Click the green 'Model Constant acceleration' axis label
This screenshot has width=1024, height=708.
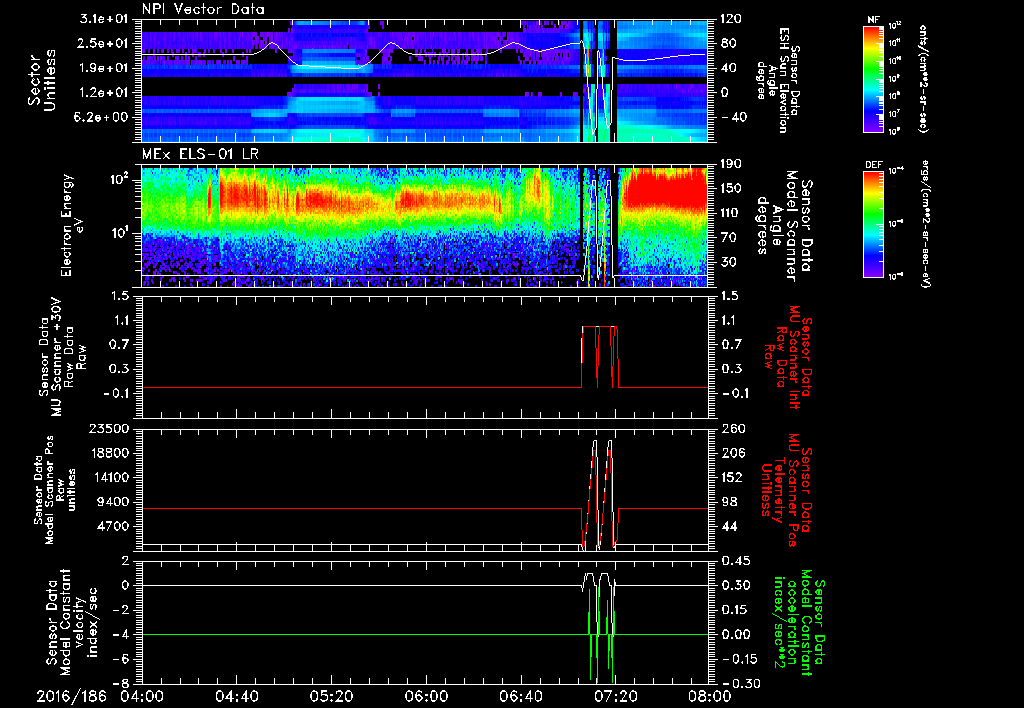pyautogui.click(x=798, y=623)
